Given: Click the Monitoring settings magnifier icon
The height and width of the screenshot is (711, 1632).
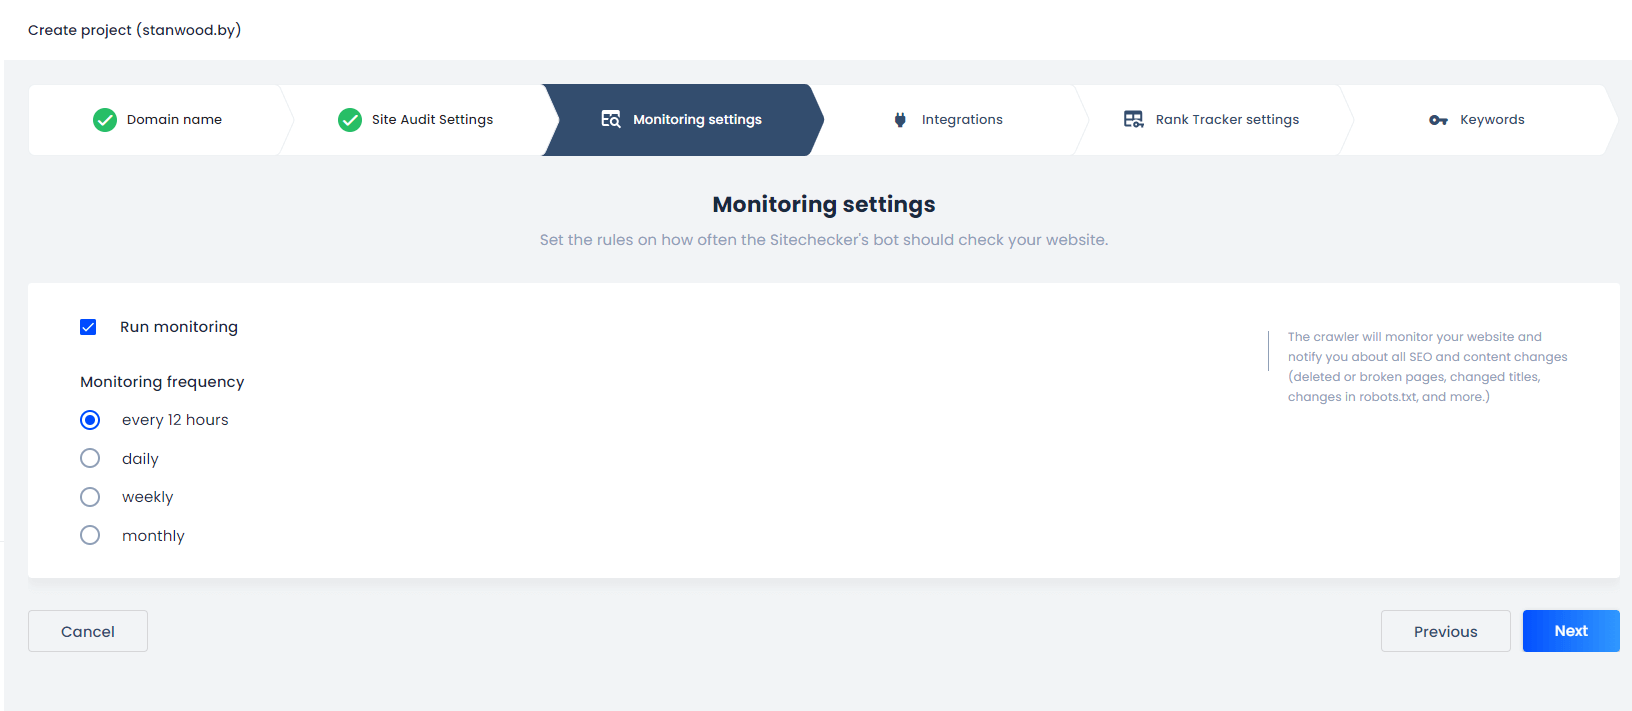Looking at the screenshot, I should click(610, 119).
